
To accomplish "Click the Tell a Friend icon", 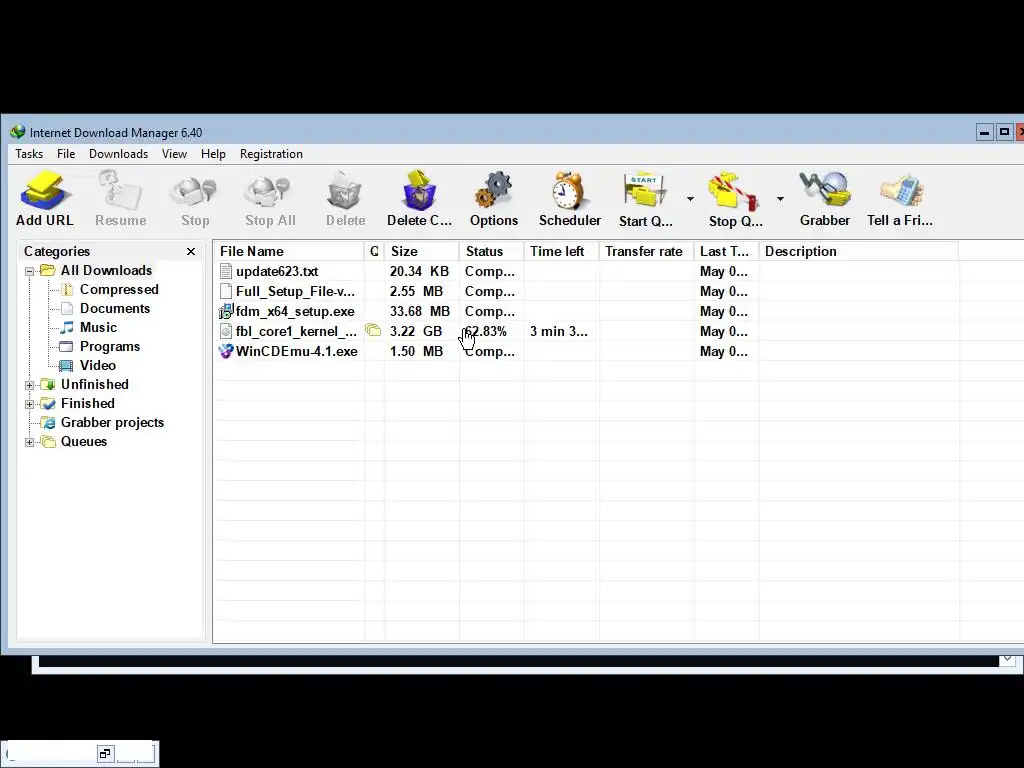I will [x=901, y=191].
